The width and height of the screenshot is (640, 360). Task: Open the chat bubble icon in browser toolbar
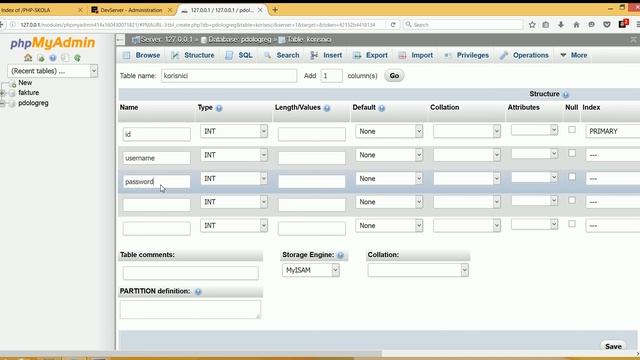pos(591,25)
